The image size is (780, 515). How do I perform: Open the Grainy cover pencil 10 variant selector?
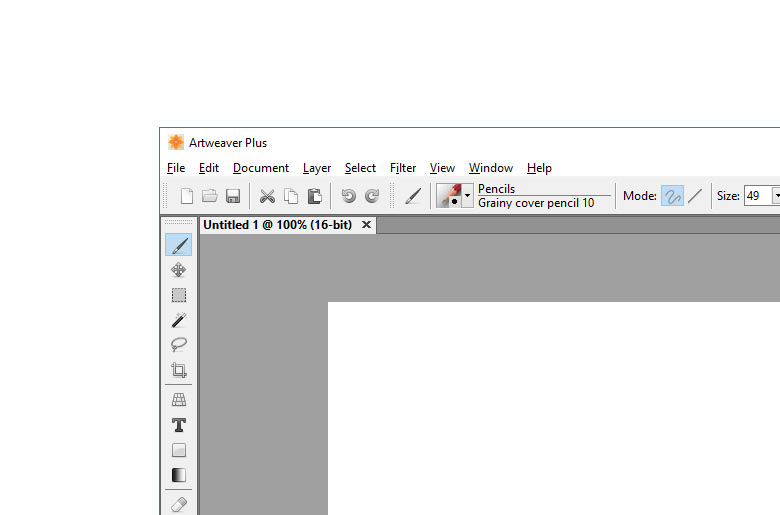pyautogui.click(x=543, y=203)
